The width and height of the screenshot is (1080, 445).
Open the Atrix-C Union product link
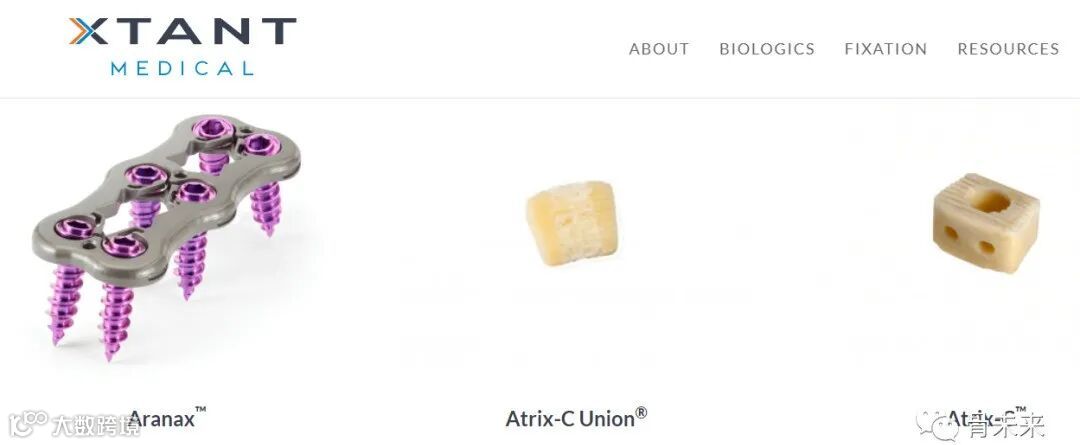pyautogui.click(x=577, y=417)
